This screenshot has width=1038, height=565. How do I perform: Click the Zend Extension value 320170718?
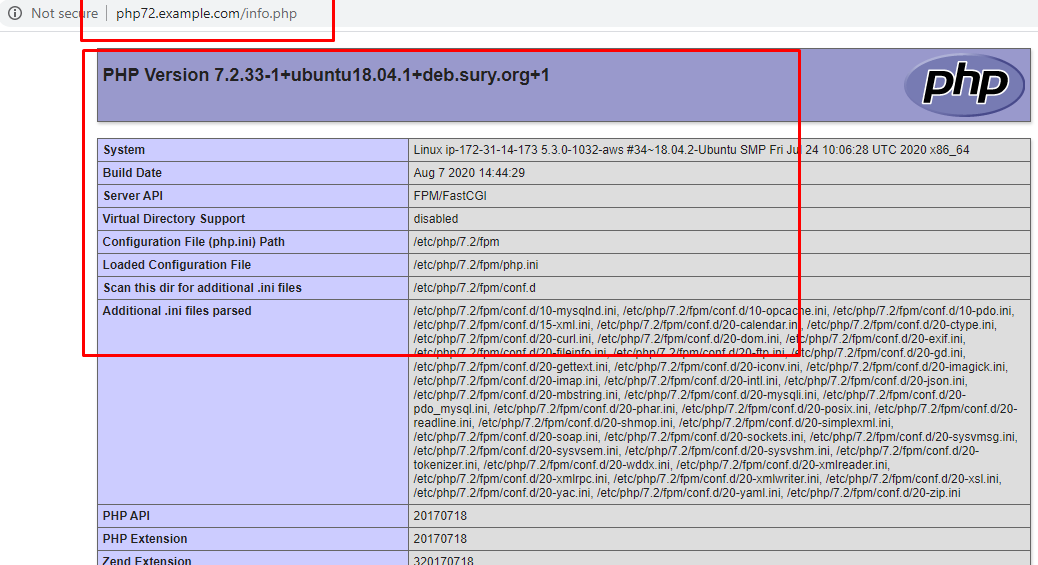444,560
